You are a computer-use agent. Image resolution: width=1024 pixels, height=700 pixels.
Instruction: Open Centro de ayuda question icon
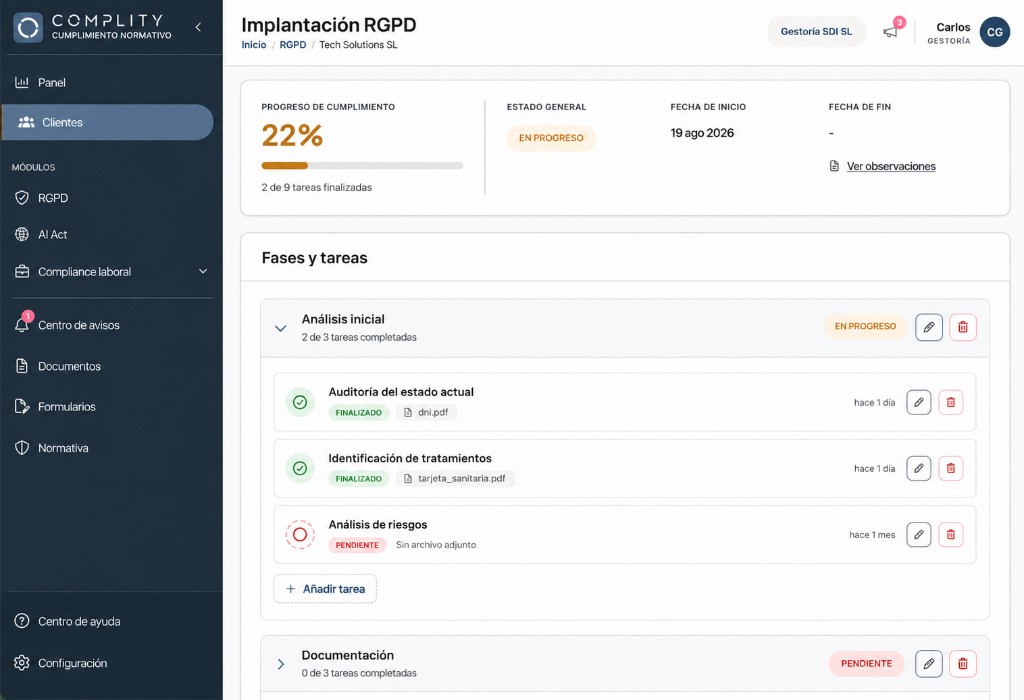22,621
